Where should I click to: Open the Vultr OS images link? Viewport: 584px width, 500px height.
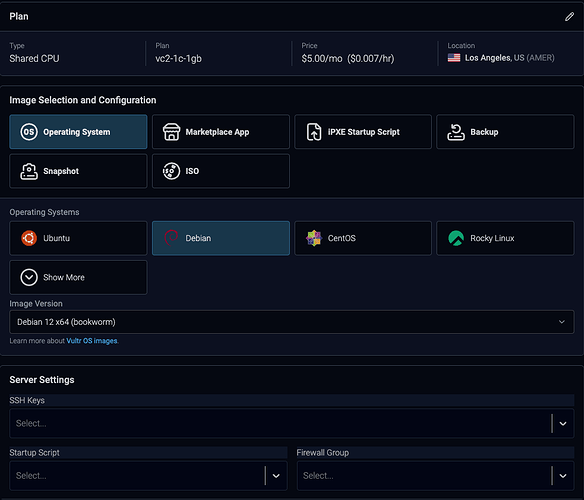click(x=92, y=341)
